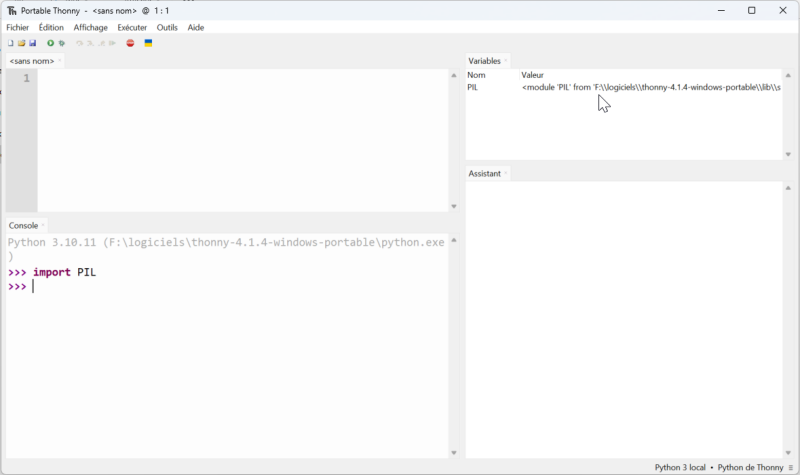Image resolution: width=800 pixels, height=475 pixels.
Task: Close the Console panel tab
Action: click(43, 225)
